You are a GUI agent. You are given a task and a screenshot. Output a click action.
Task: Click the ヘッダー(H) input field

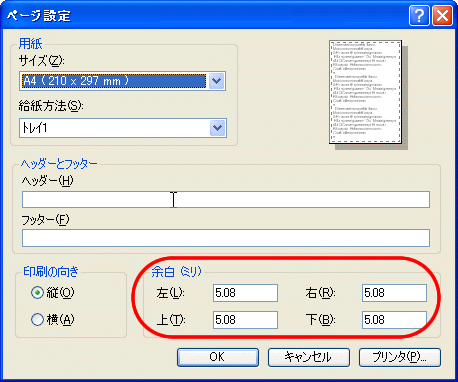point(226,199)
